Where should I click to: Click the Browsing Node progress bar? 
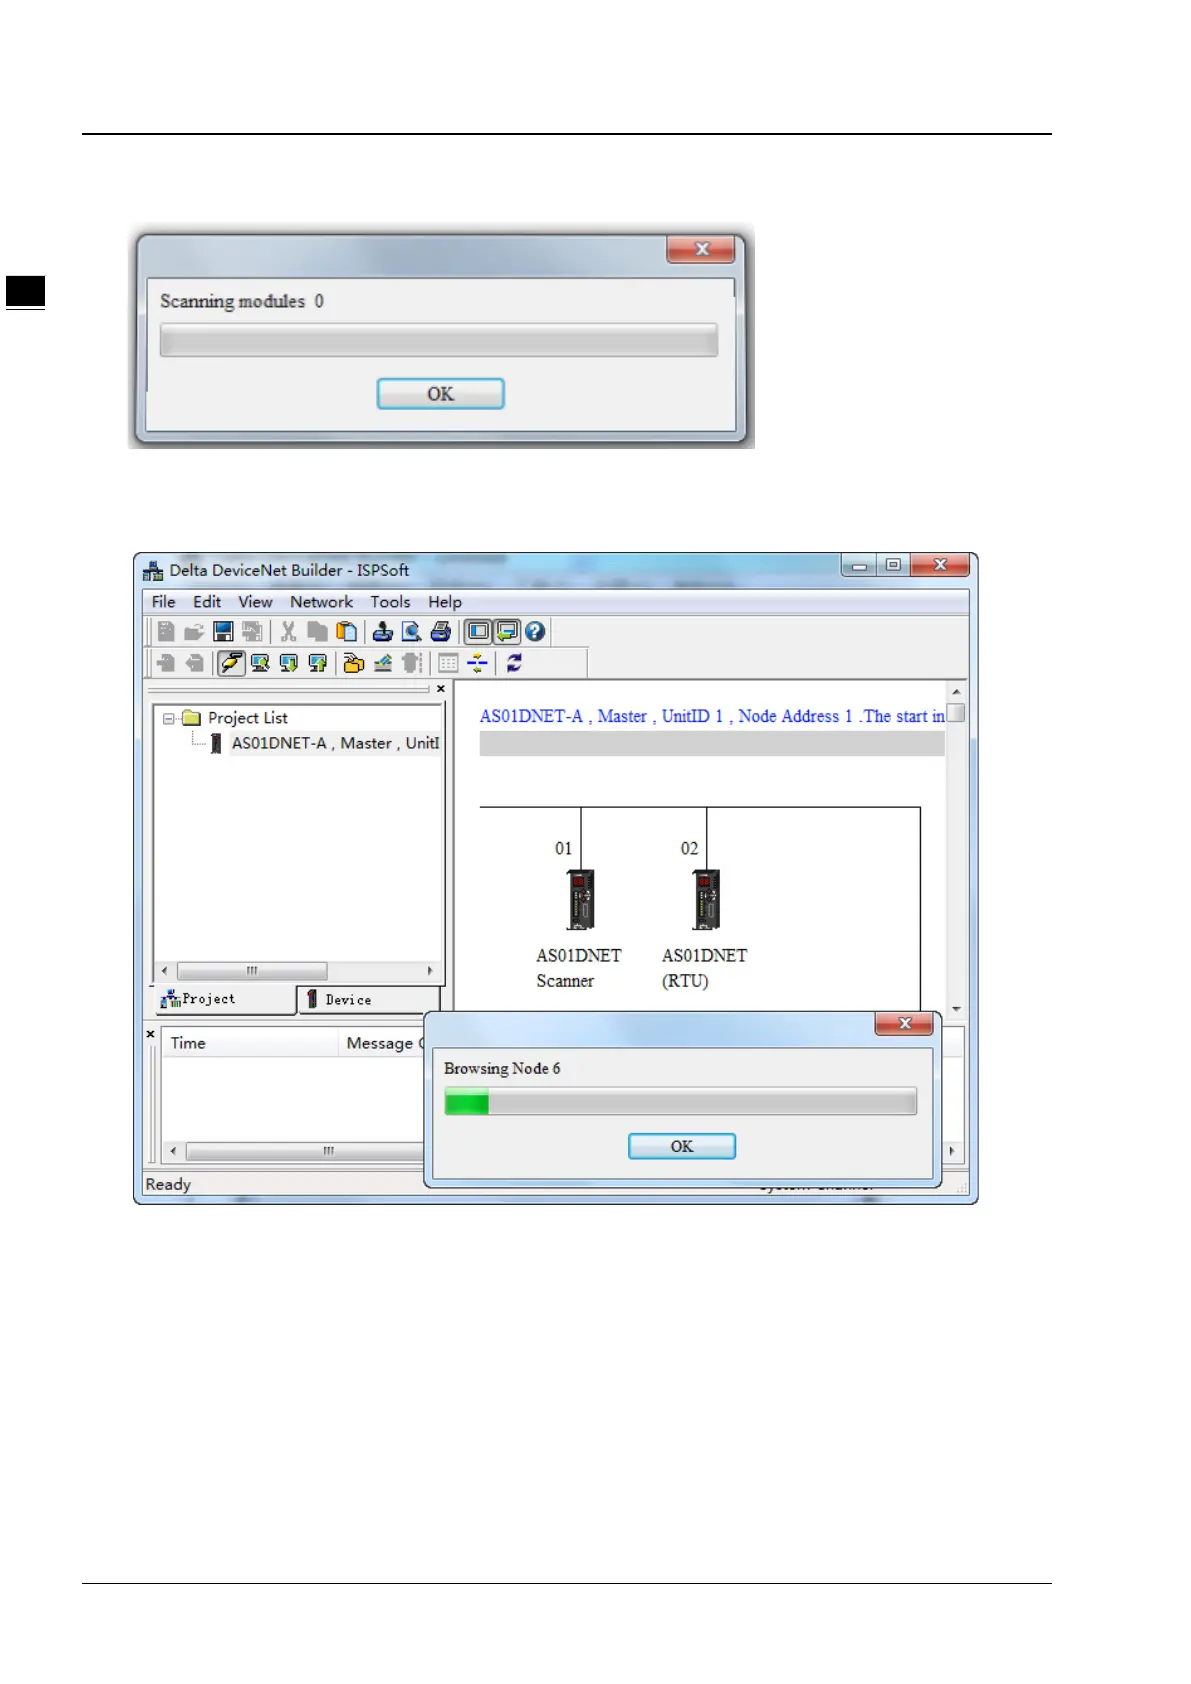[x=680, y=1102]
